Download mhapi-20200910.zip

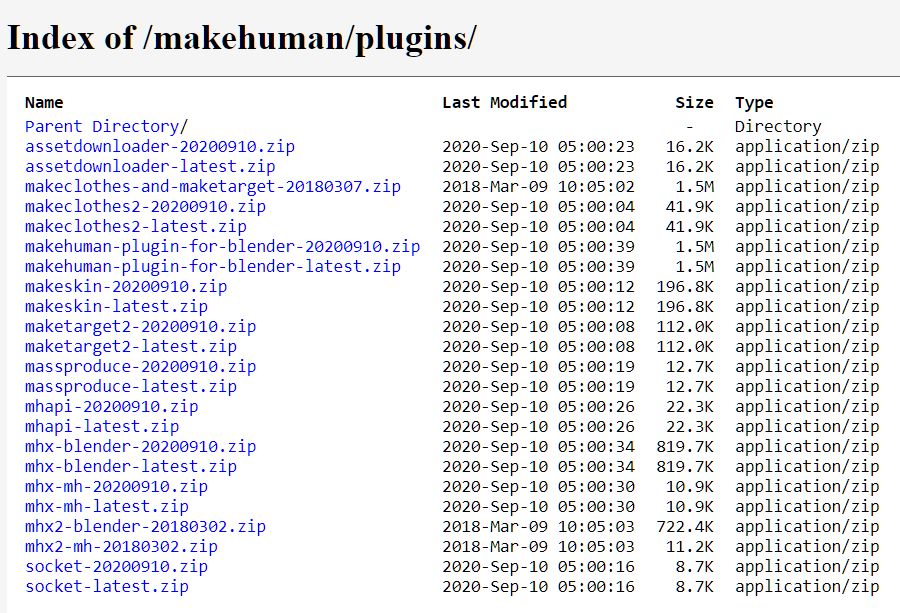pyautogui.click(x=111, y=407)
